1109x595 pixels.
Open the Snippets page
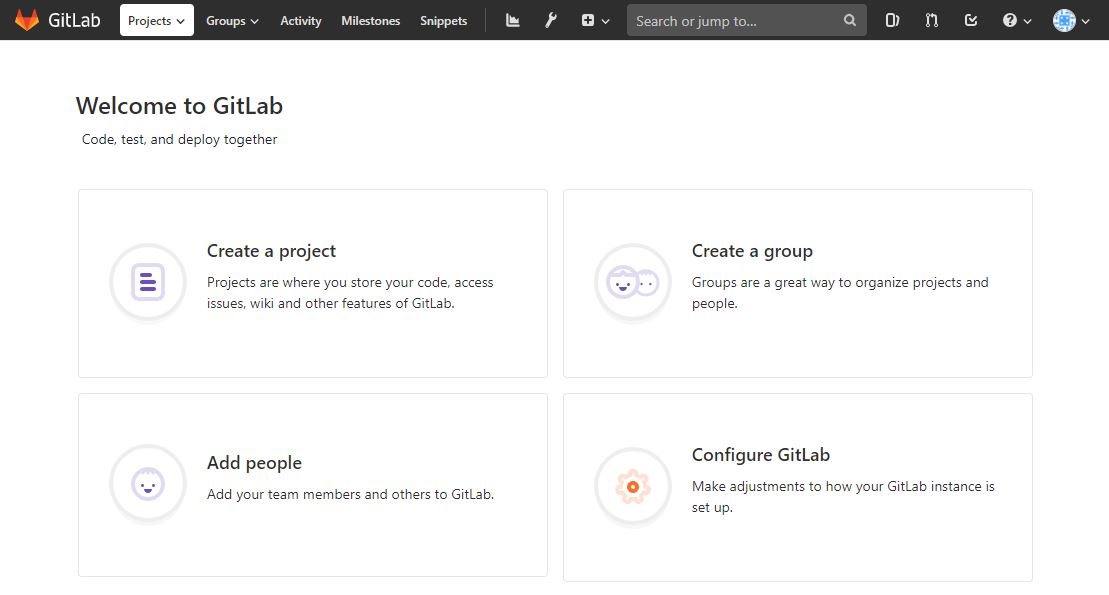tap(443, 21)
